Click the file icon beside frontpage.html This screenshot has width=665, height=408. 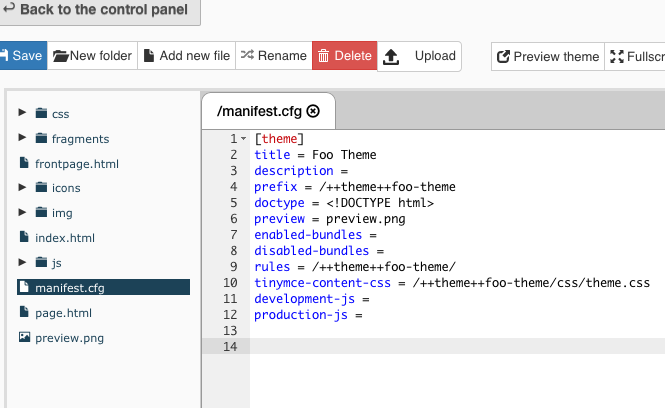(24, 162)
